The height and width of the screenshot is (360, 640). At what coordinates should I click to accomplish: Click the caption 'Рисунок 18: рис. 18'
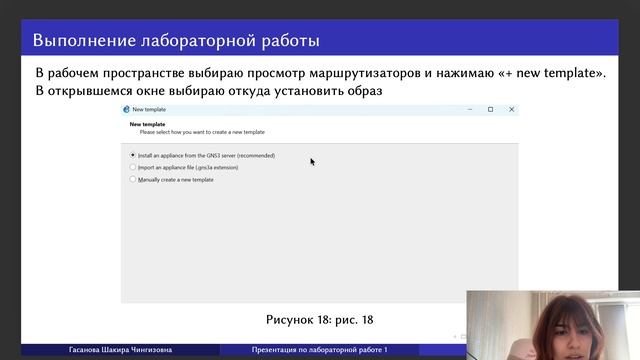[x=320, y=320]
